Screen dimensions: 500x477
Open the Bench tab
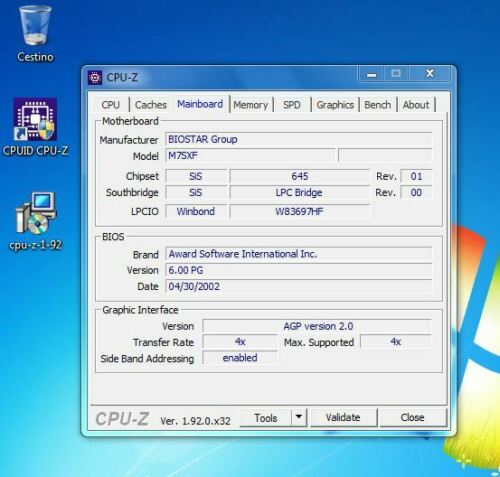[x=377, y=105]
